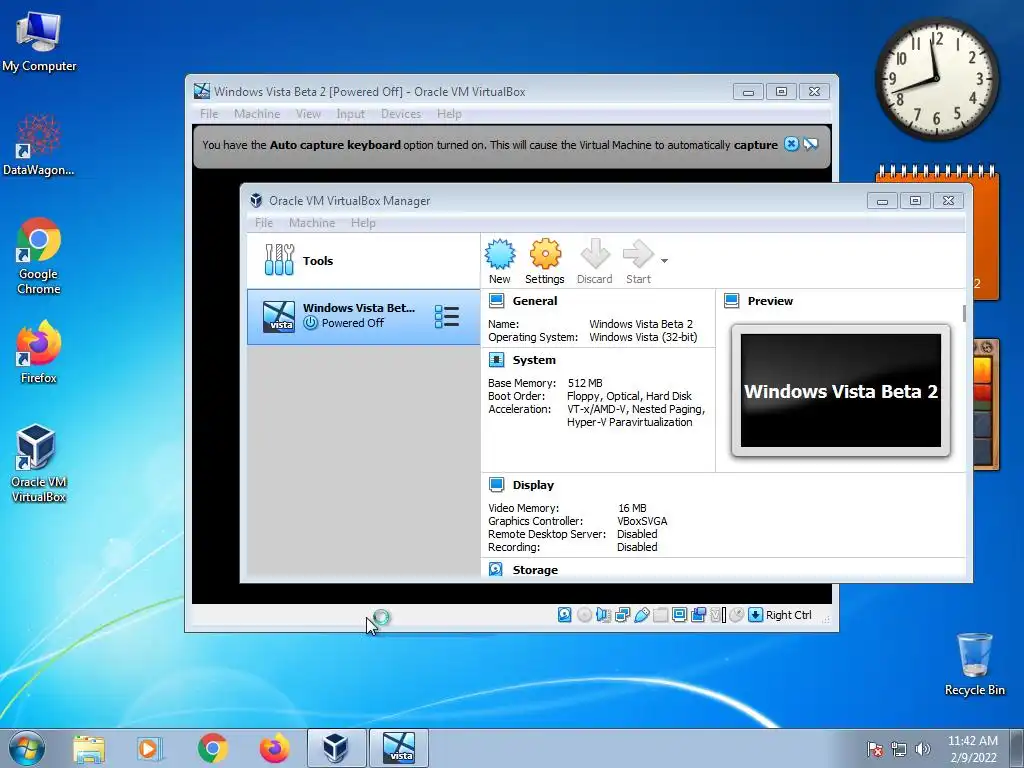Click the Windows Vista Beta VM list item
Image resolution: width=1024 pixels, height=768 pixels.
tap(363, 317)
